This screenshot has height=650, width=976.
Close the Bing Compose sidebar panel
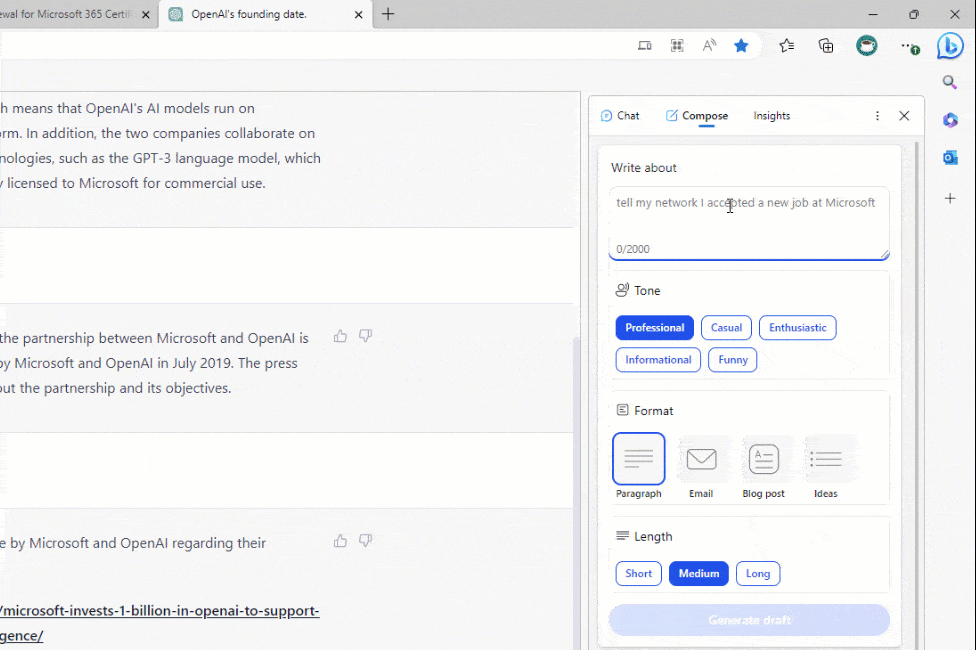point(904,116)
